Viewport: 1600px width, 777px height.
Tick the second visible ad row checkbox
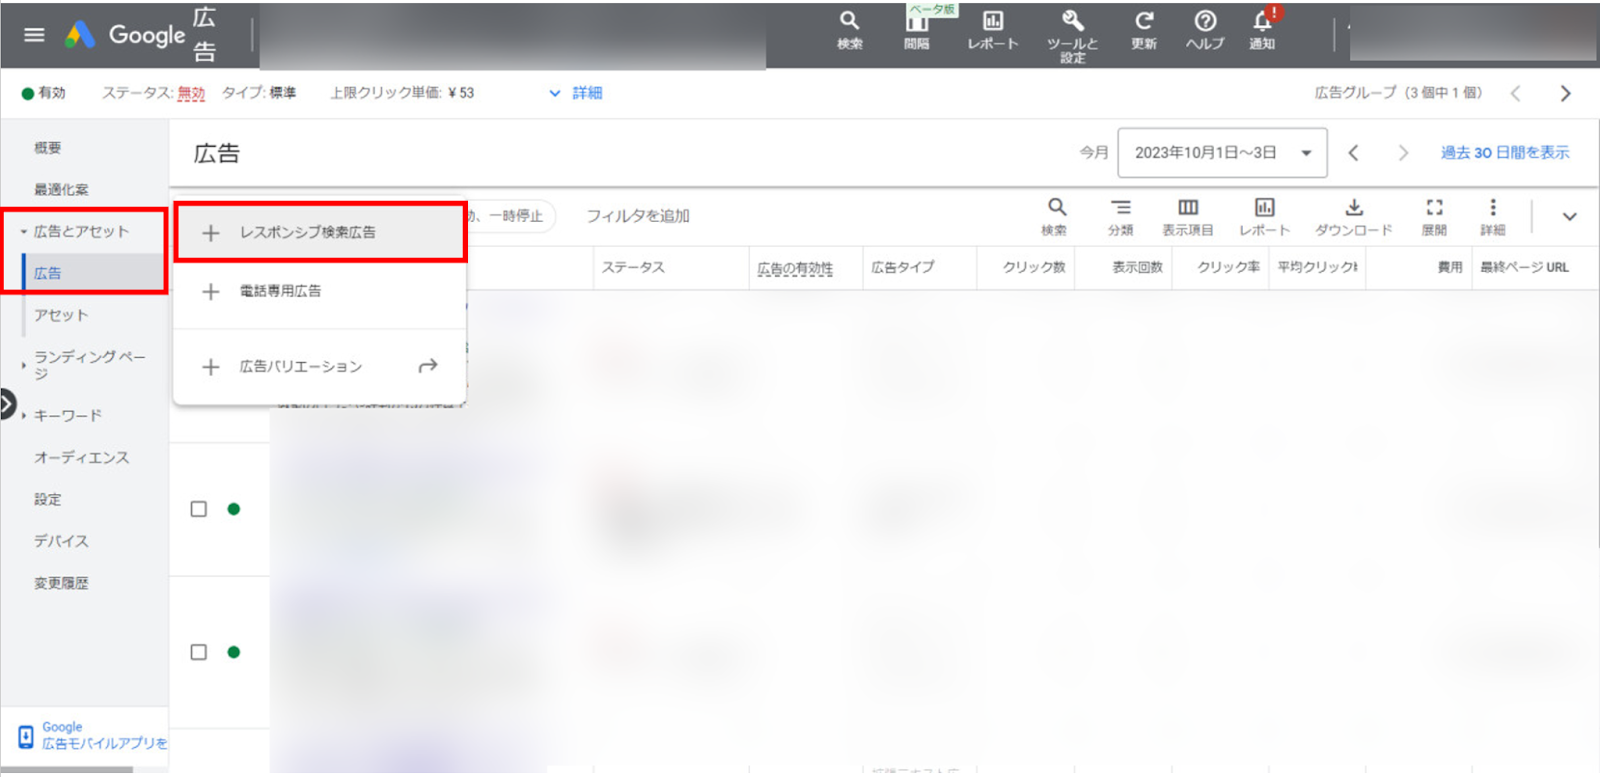click(x=199, y=652)
